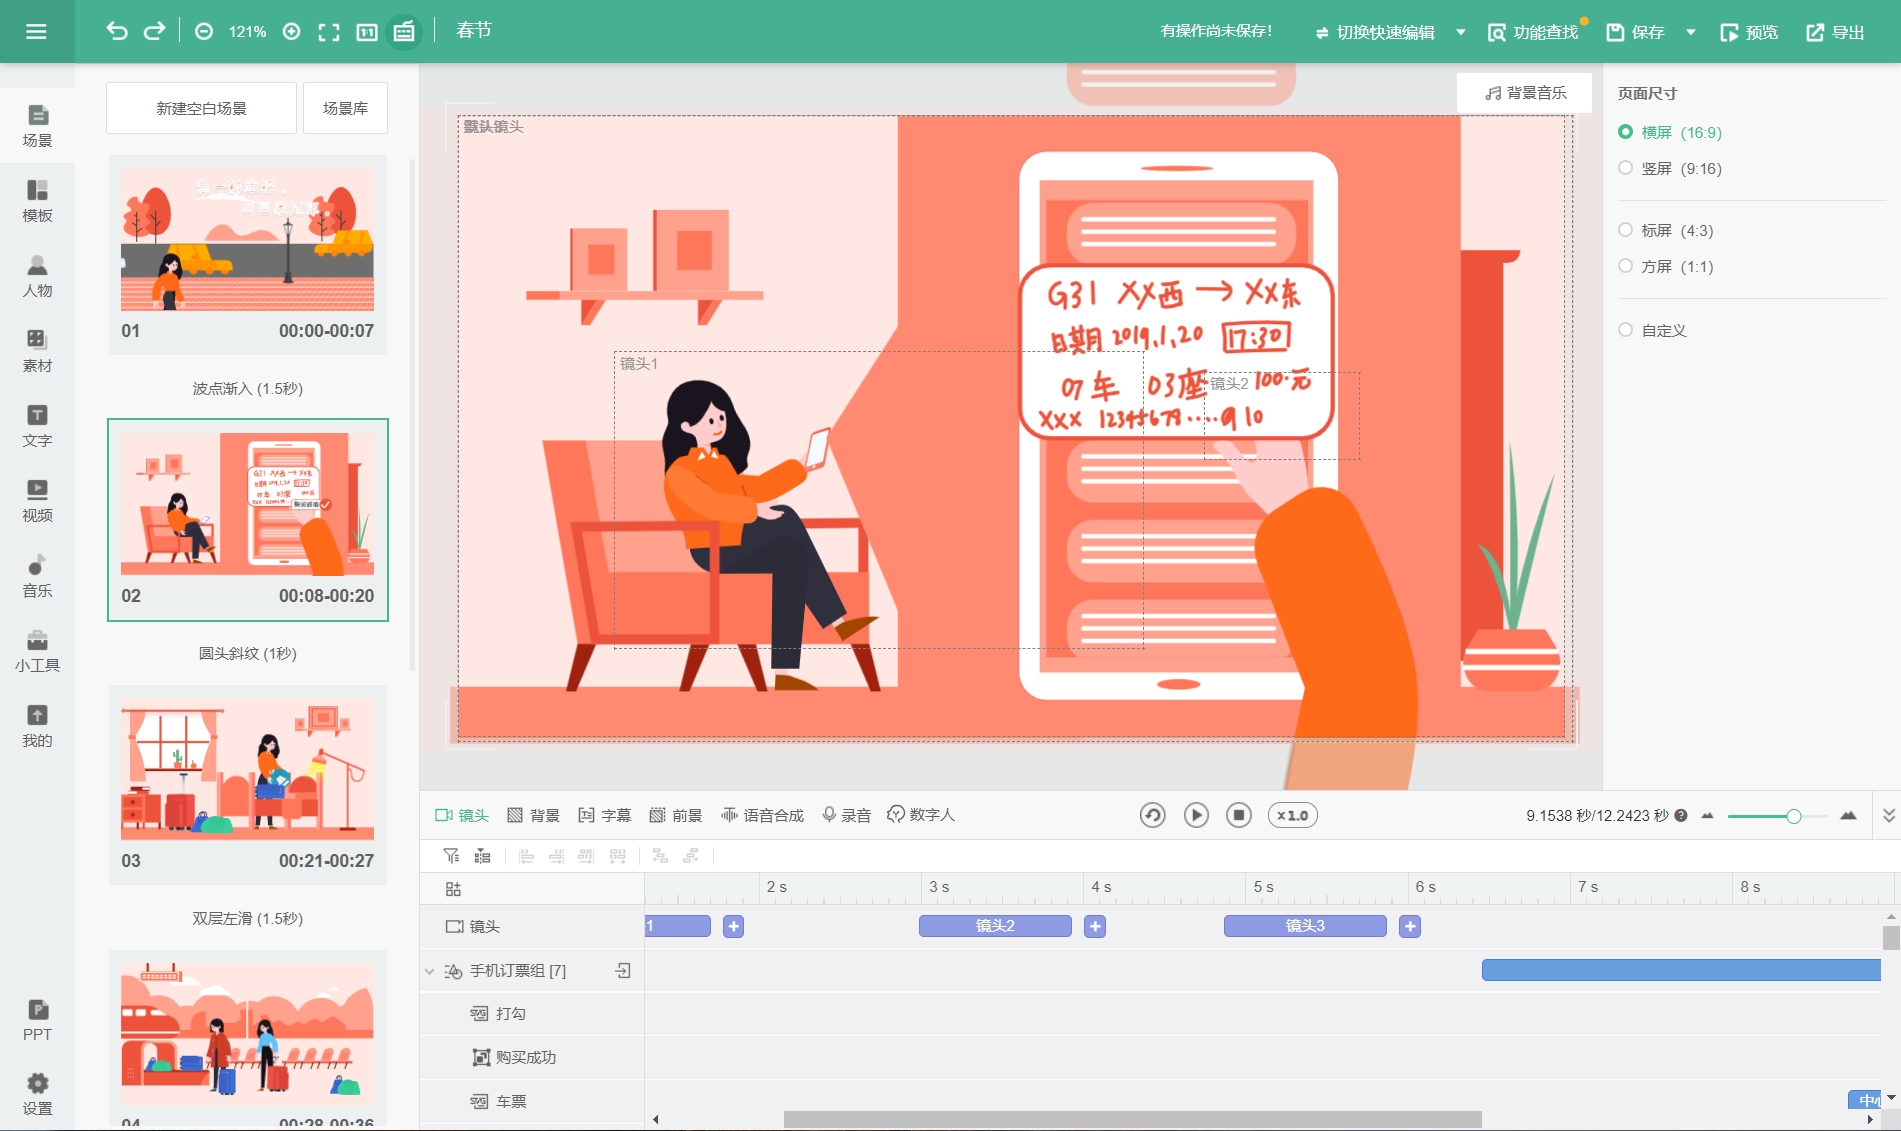
Task: Open the 场景 sidebar panel
Action: [37, 126]
